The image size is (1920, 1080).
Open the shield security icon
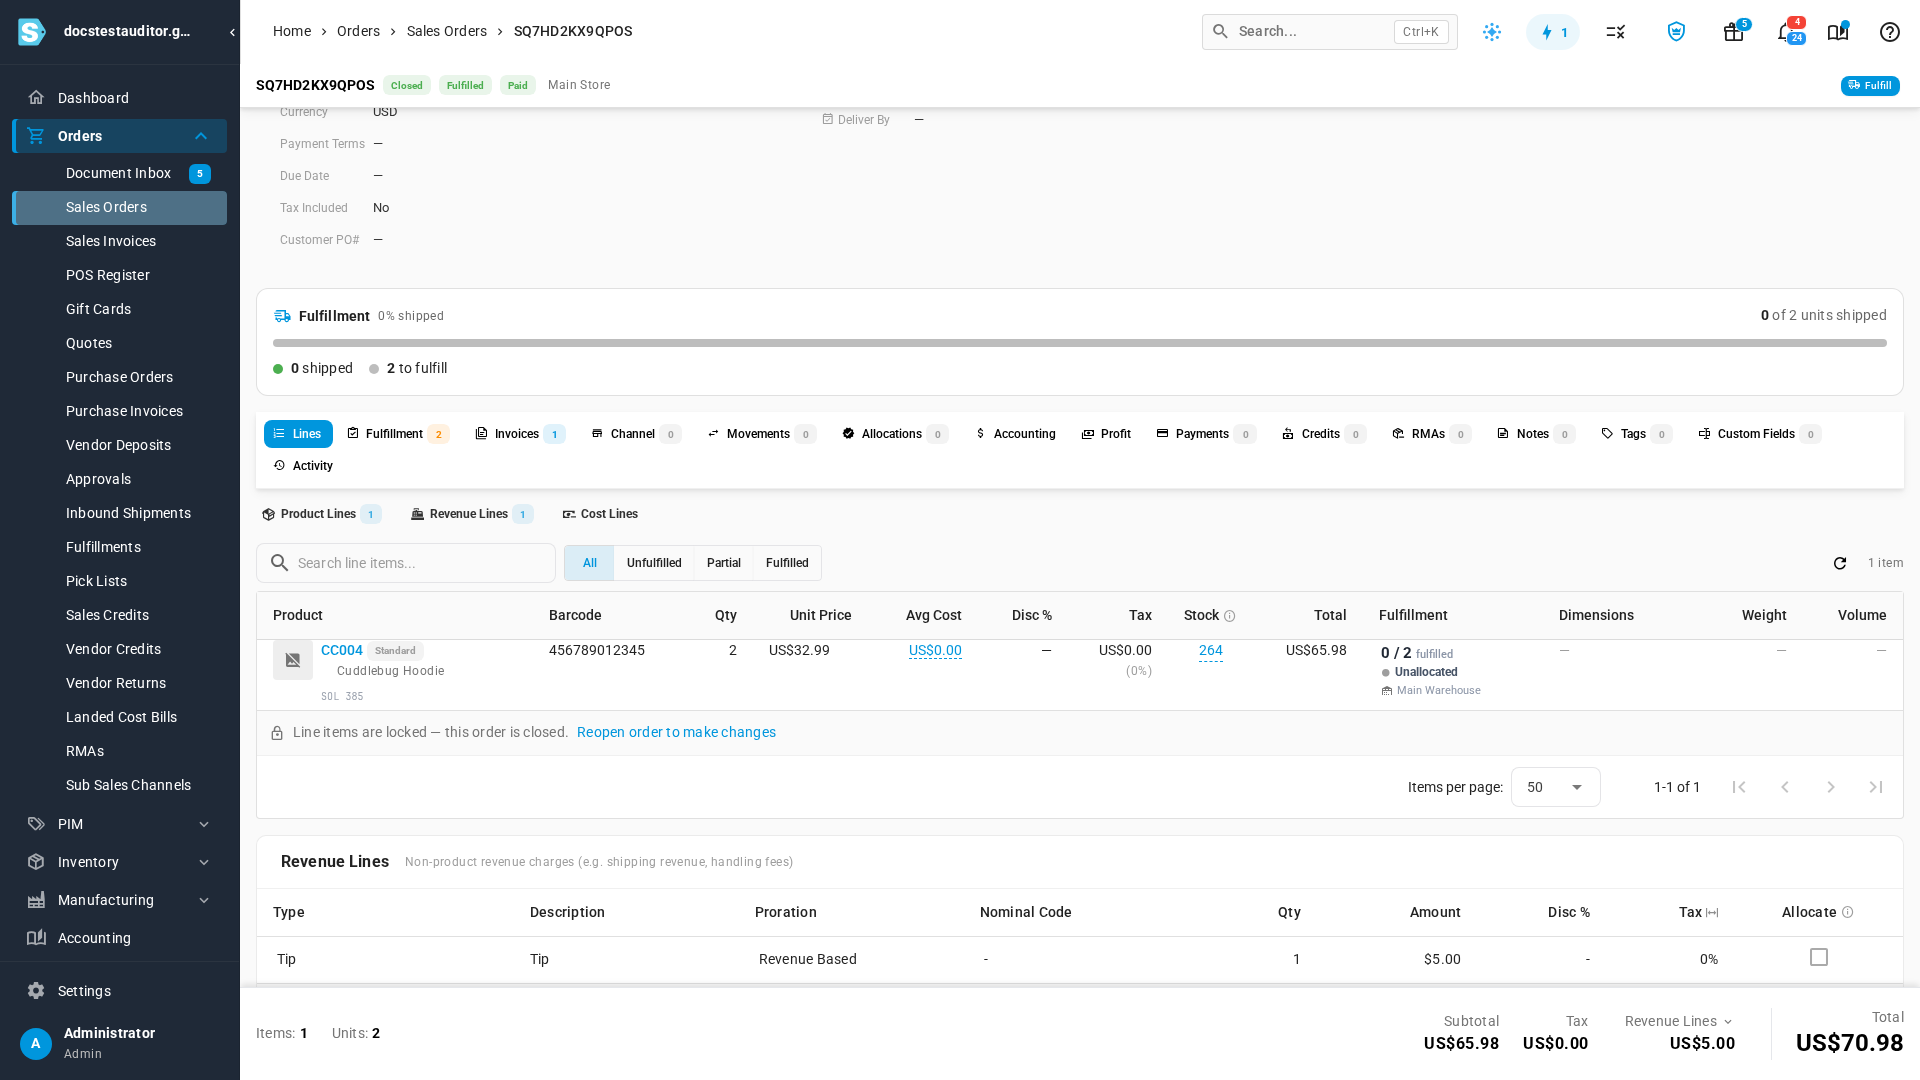1676,32
